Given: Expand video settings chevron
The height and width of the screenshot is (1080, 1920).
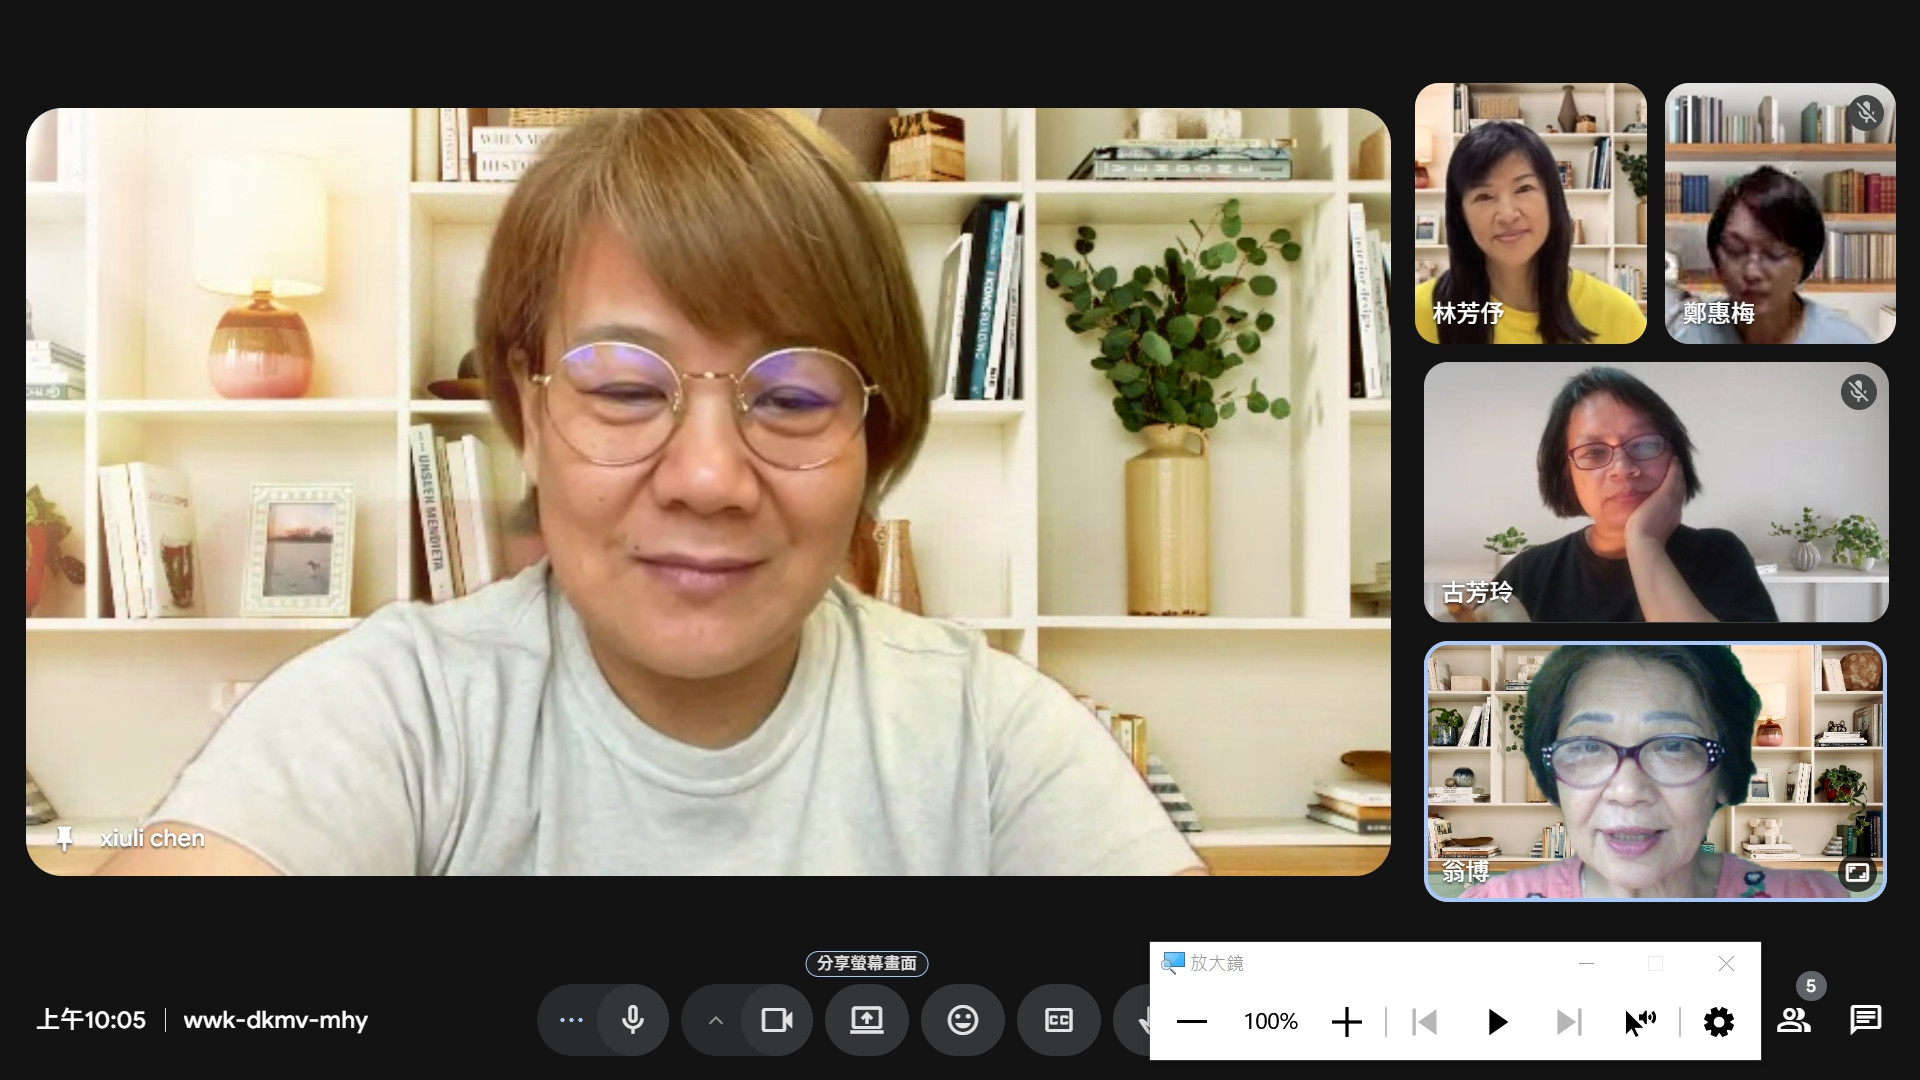Looking at the screenshot, I should [715, 1020].
